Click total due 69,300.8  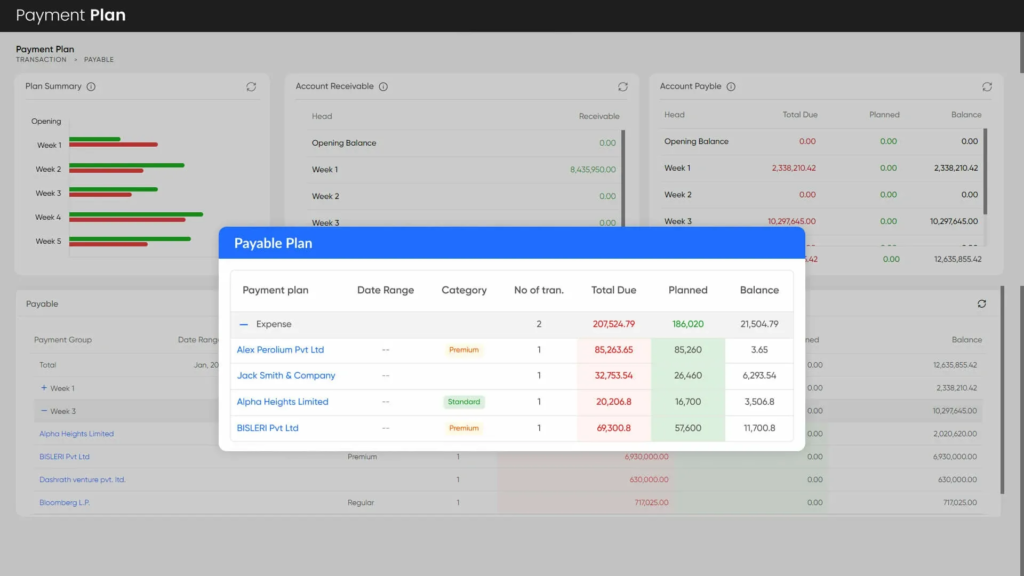pyautogui.click(x=614, y=428)
